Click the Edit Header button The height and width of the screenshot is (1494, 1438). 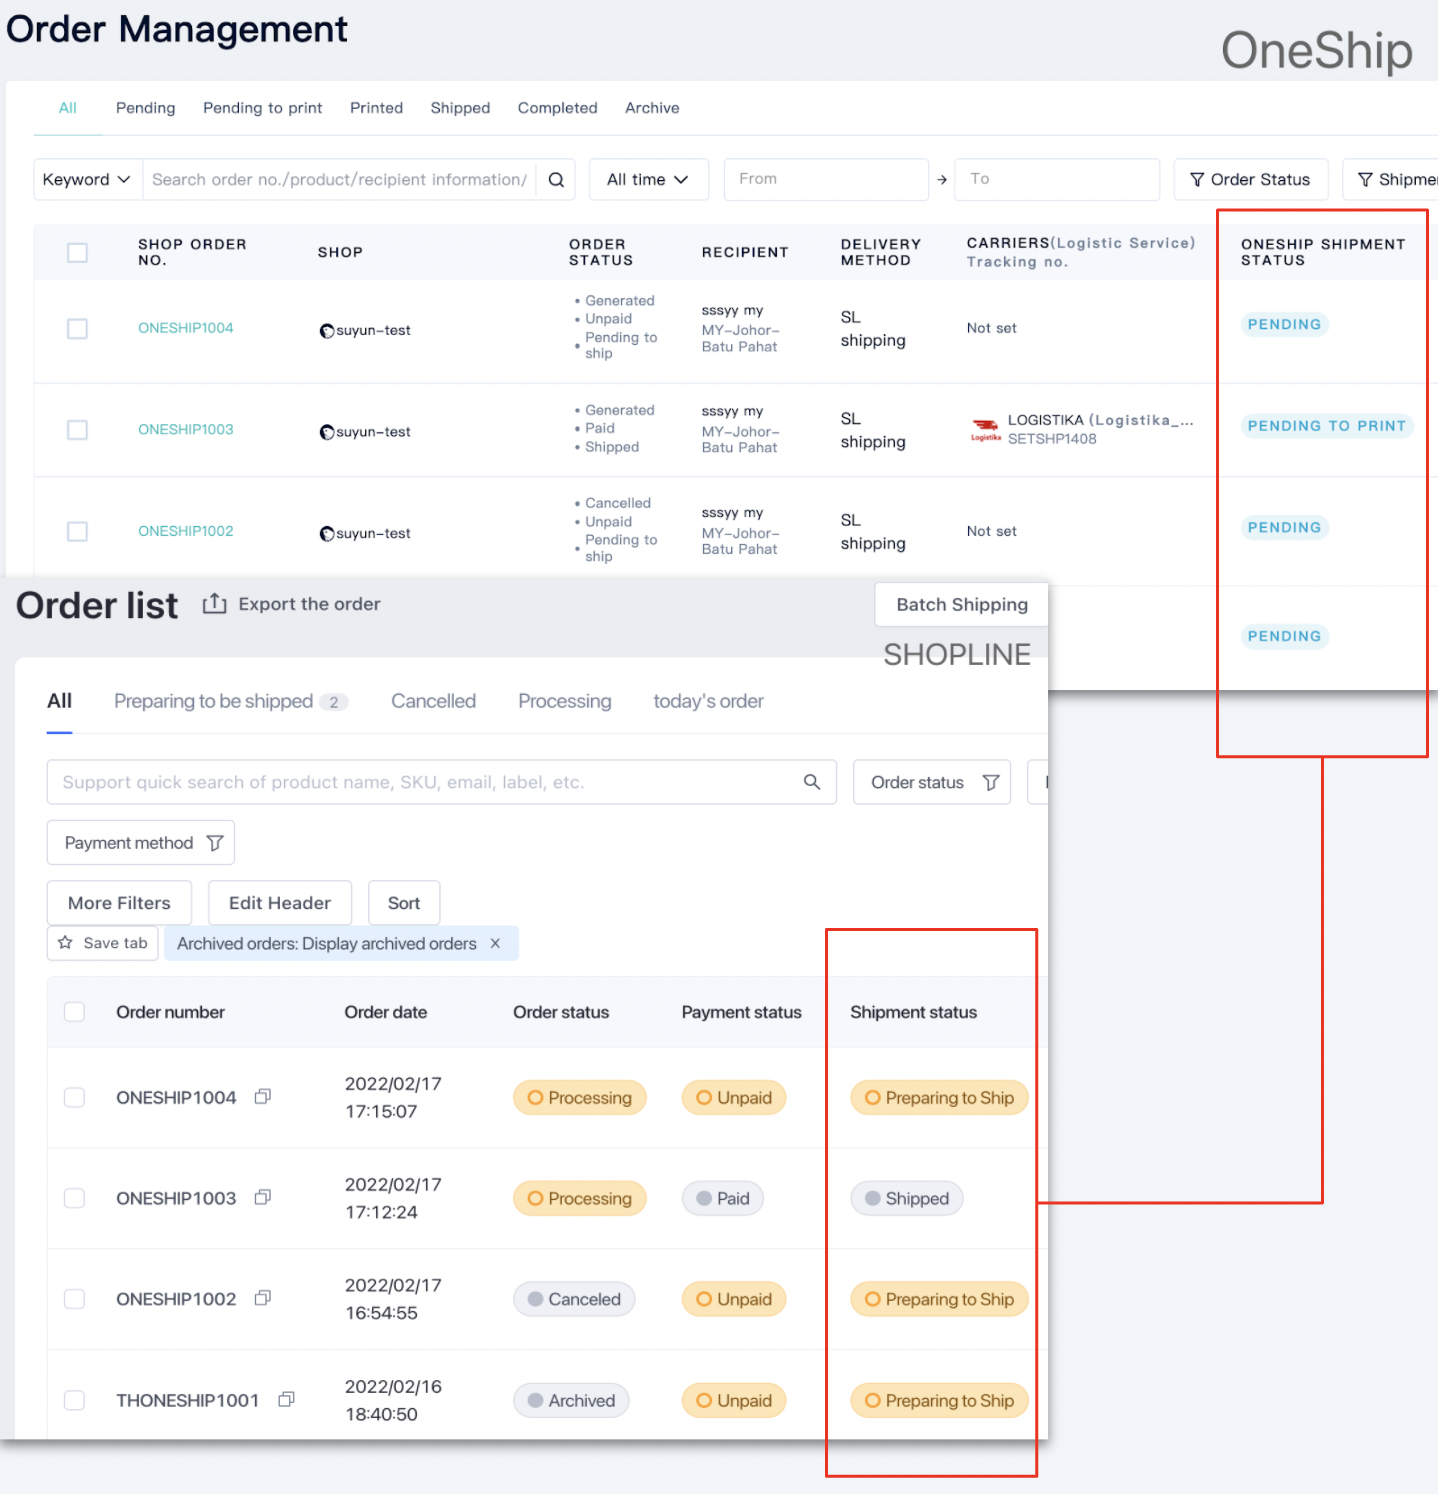click(279, 903)
